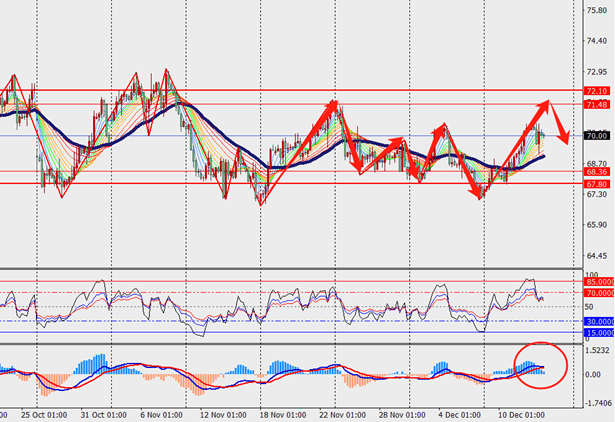Image resolution: width=615 pixels, height=422 pixels.
Task: Click the 4 Dec 01:00 date label
Action: pos(460,415)
